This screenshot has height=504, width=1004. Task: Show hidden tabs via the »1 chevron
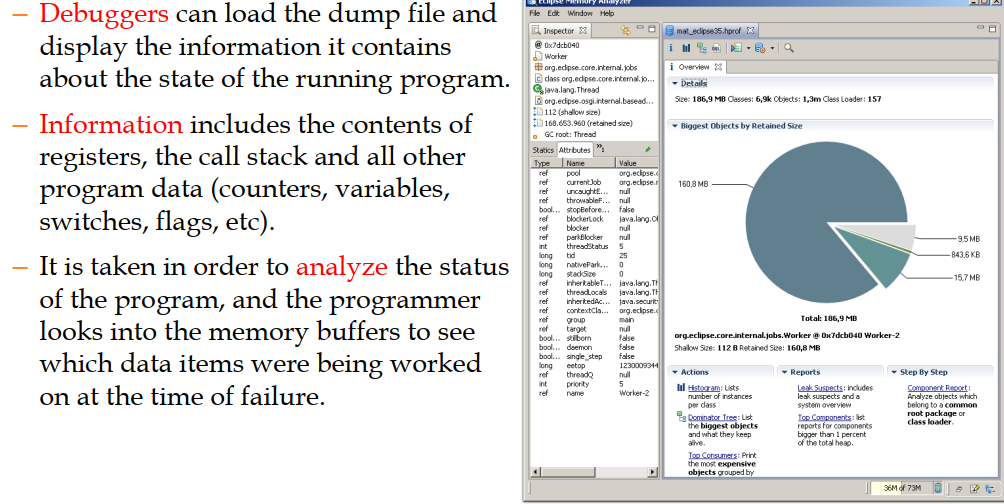601,149
